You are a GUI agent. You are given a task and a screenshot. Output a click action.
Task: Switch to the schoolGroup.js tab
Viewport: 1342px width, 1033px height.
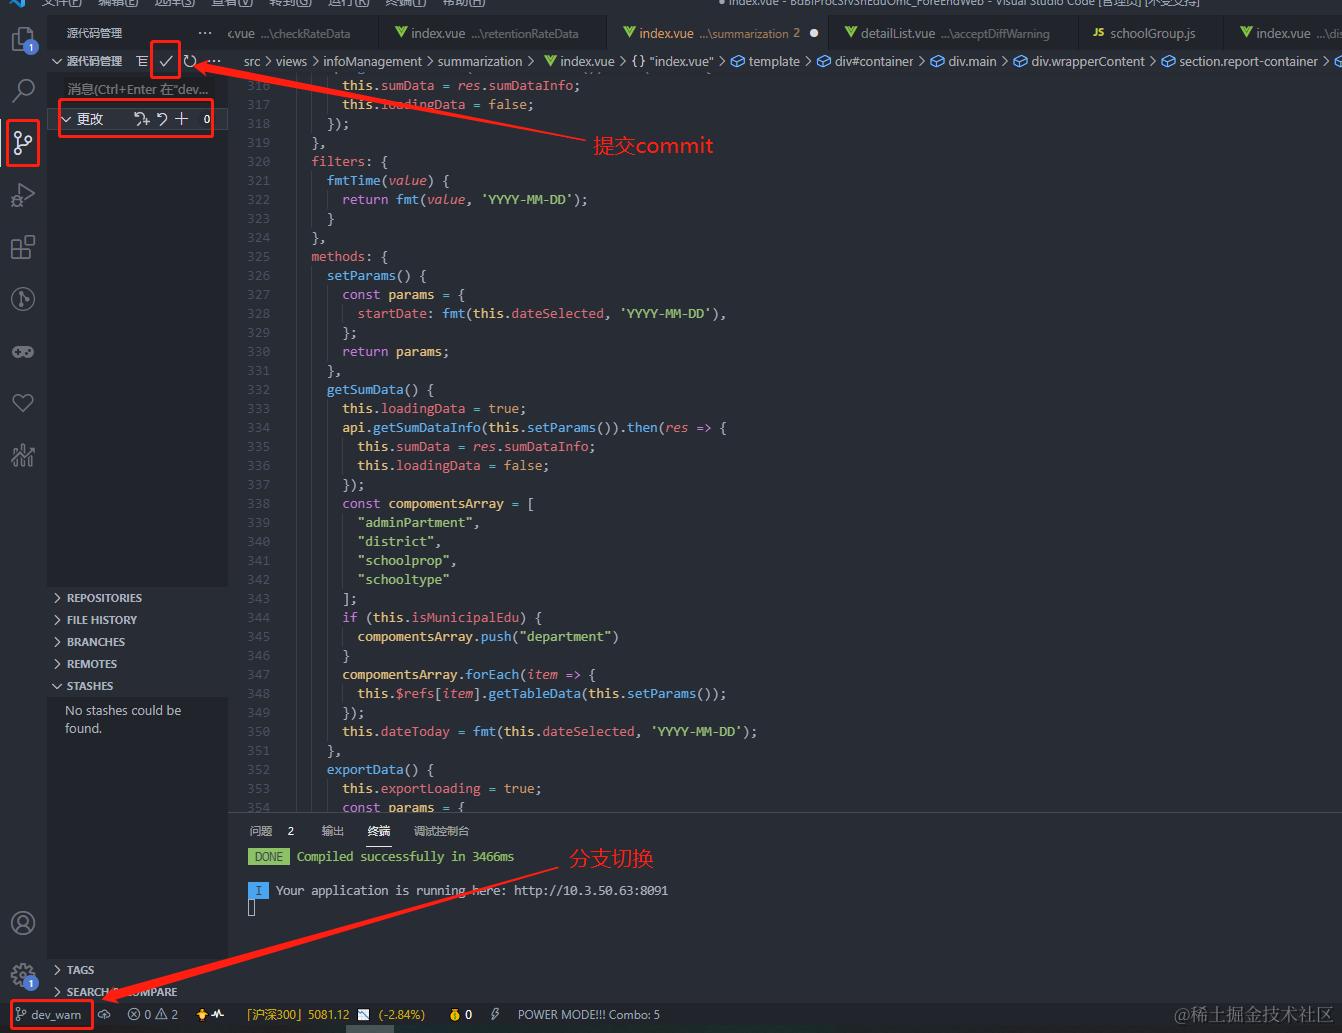(x=1152, y=33)
